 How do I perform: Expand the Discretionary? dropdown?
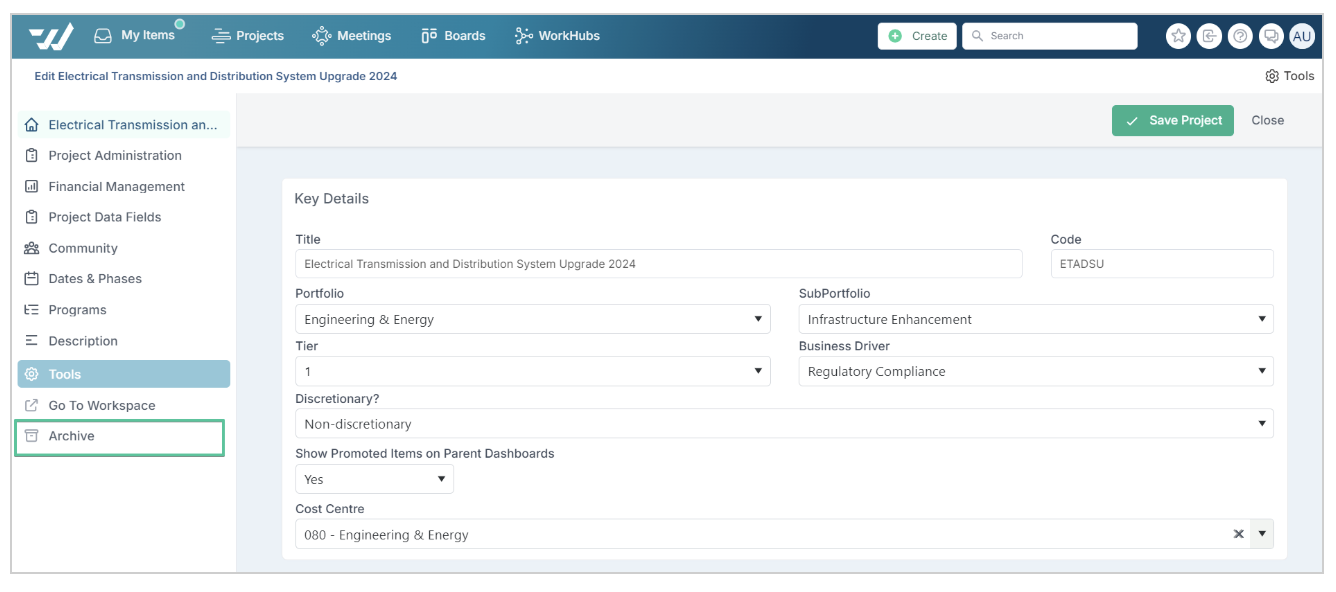784,424
